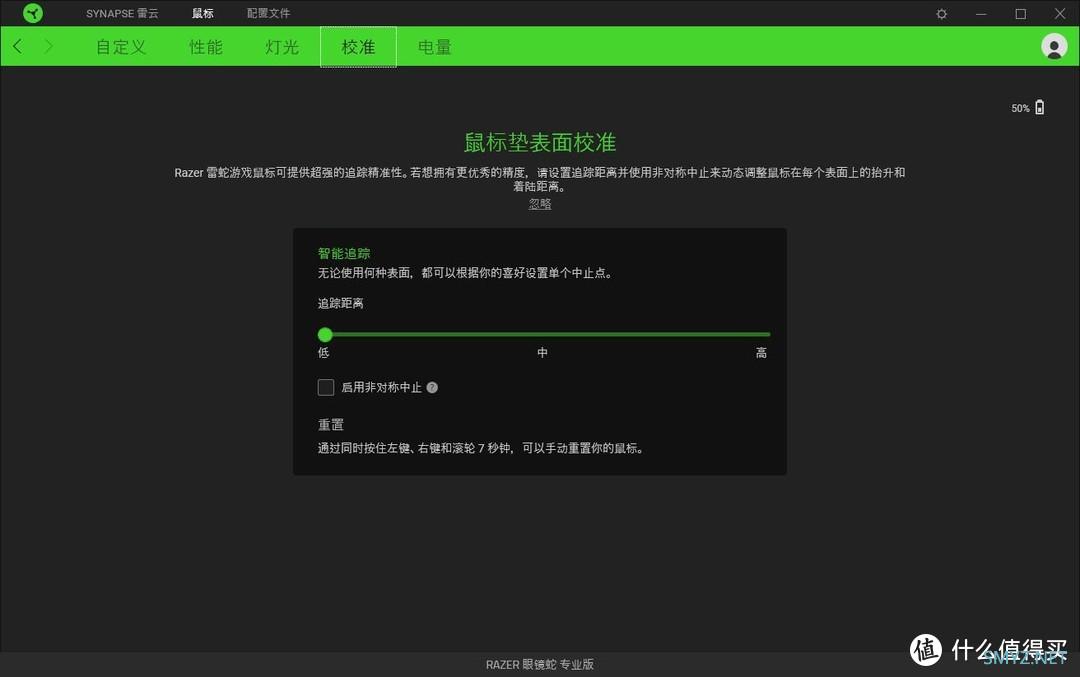Click the tracking distance slider handle

325,335
